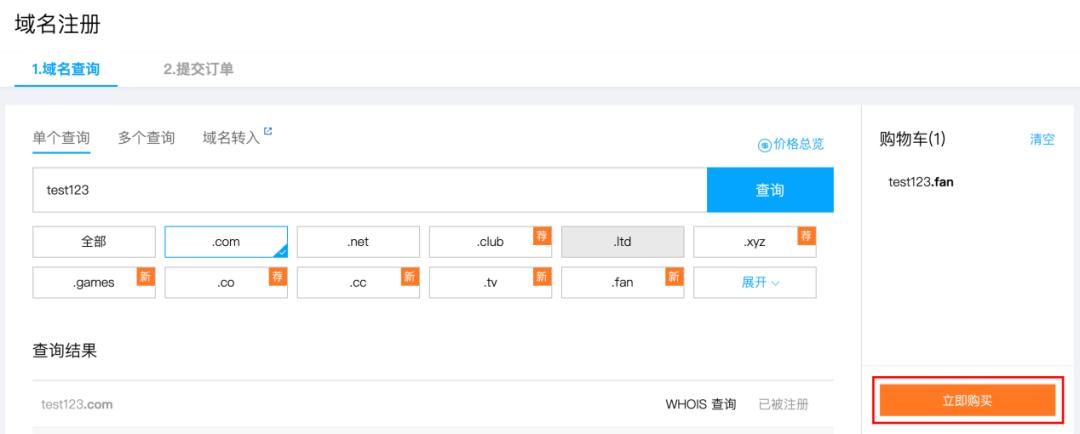
Task: Clear the shopping cart via 清空
Action: pyautogui.click(x=1042, y=139)
